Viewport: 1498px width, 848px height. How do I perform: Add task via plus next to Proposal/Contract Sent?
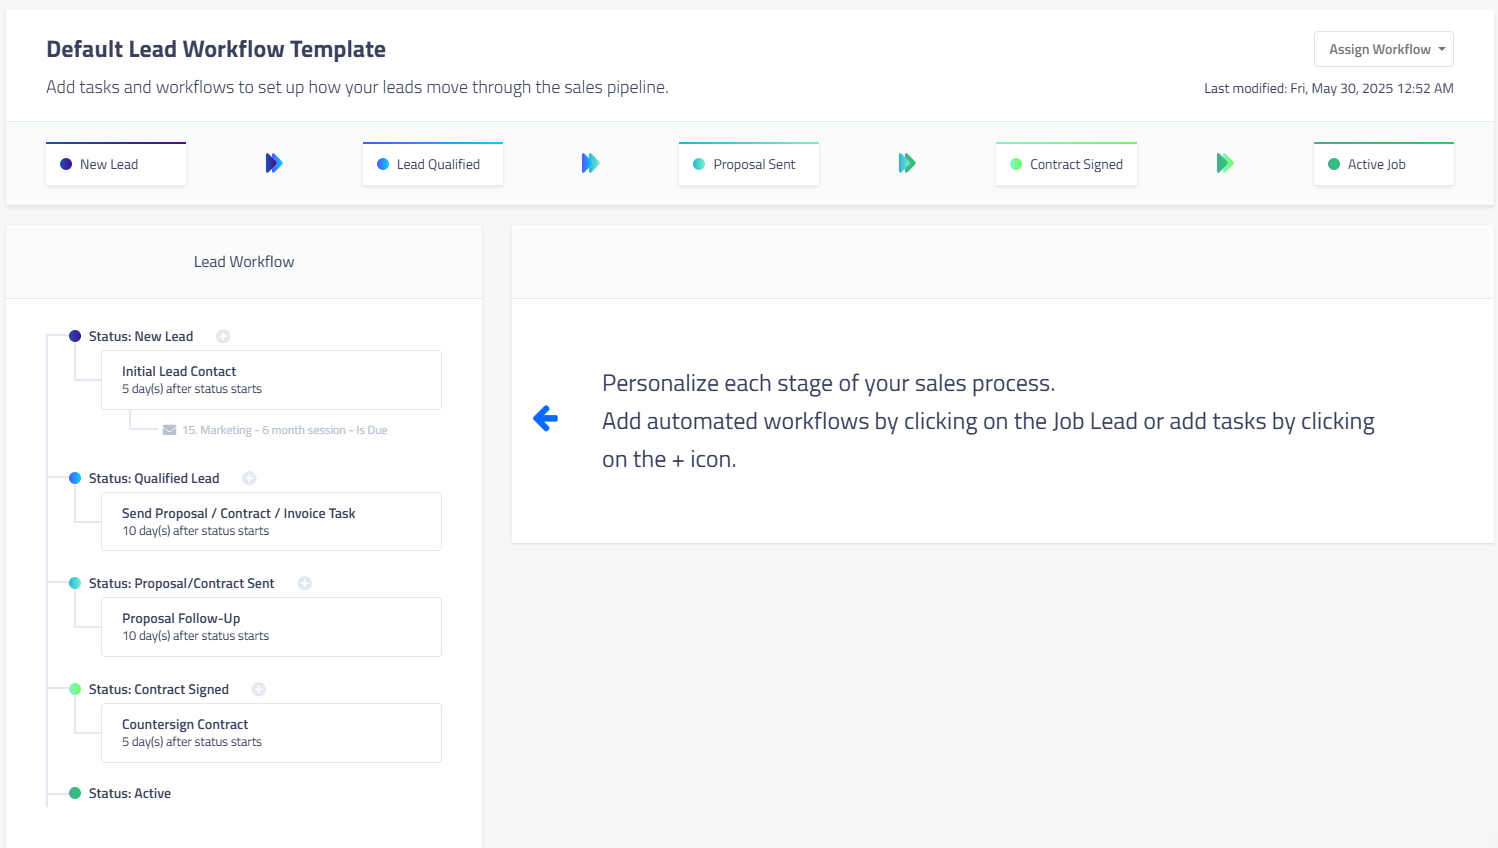click(305, 583)
